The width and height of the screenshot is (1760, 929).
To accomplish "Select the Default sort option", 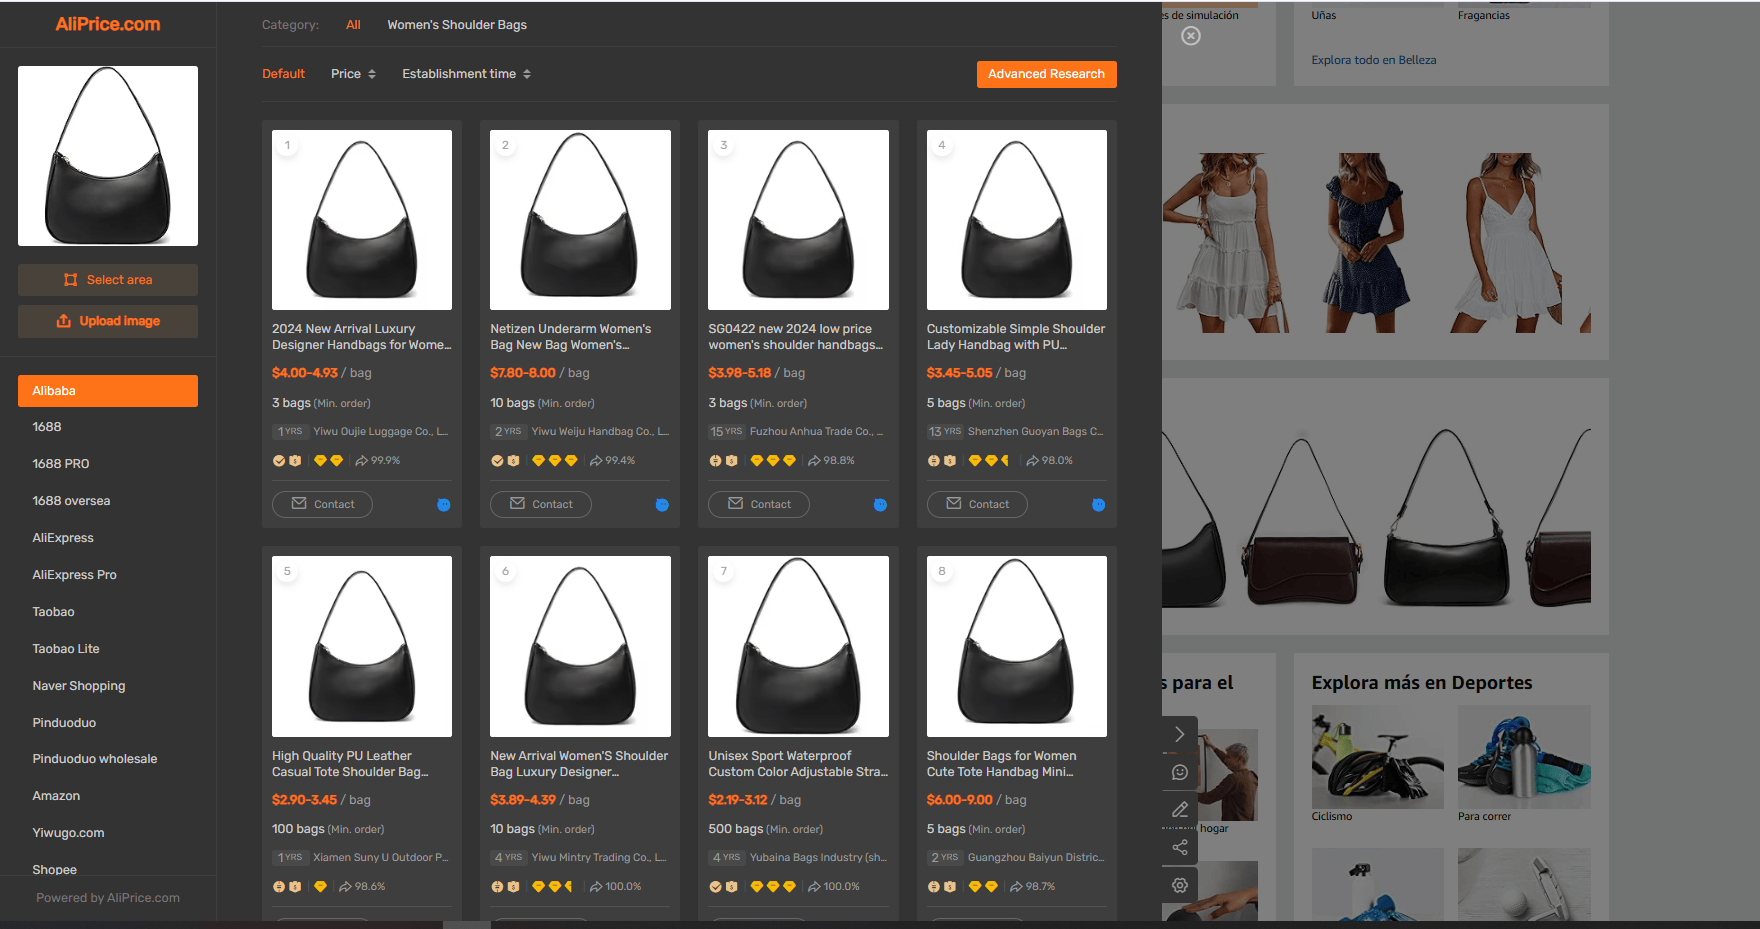I will coord(283,74).
